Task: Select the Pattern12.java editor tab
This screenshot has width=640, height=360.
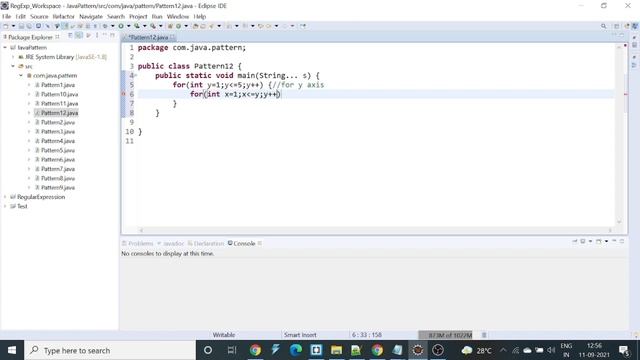Action: 148,37
